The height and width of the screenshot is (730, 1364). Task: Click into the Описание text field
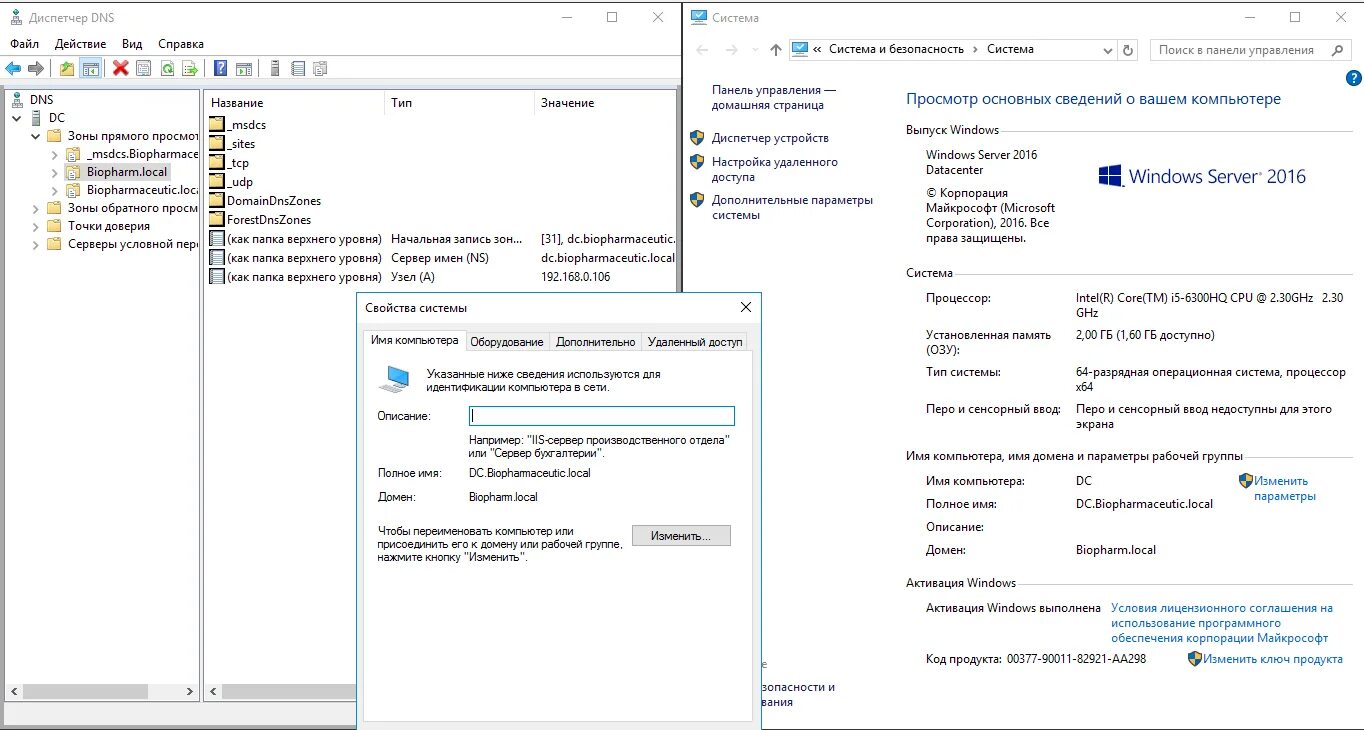[602, 416]
